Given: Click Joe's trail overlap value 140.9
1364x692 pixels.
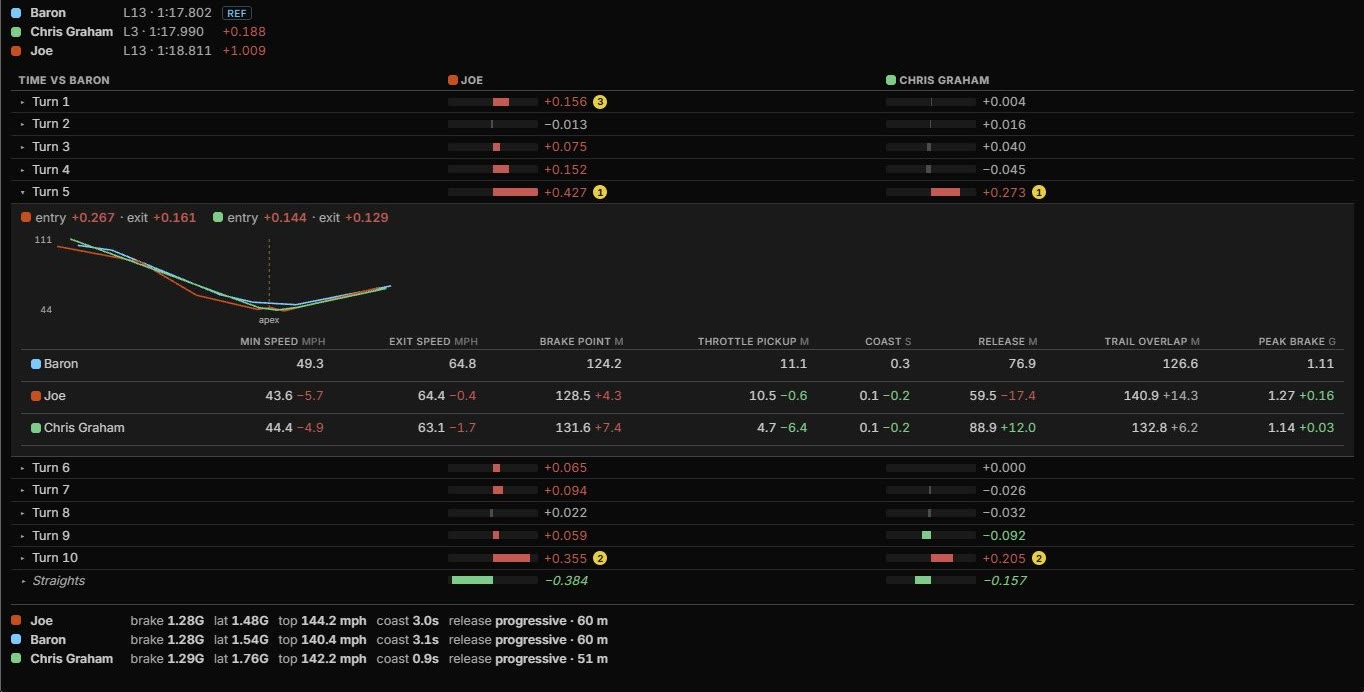Looking at the screenshot, I should [1141, 396].
